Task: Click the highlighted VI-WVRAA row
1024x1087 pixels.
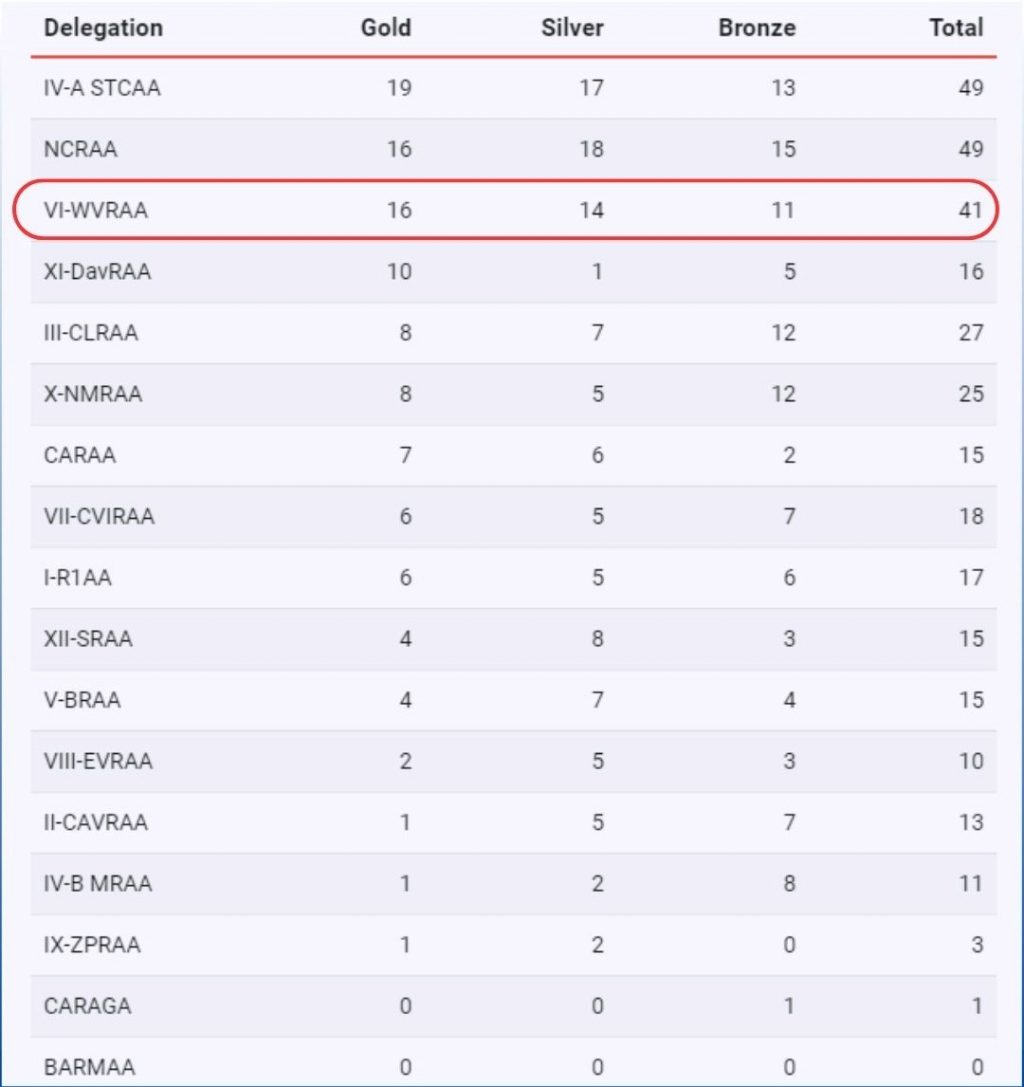Action: [x=505, y=210]
